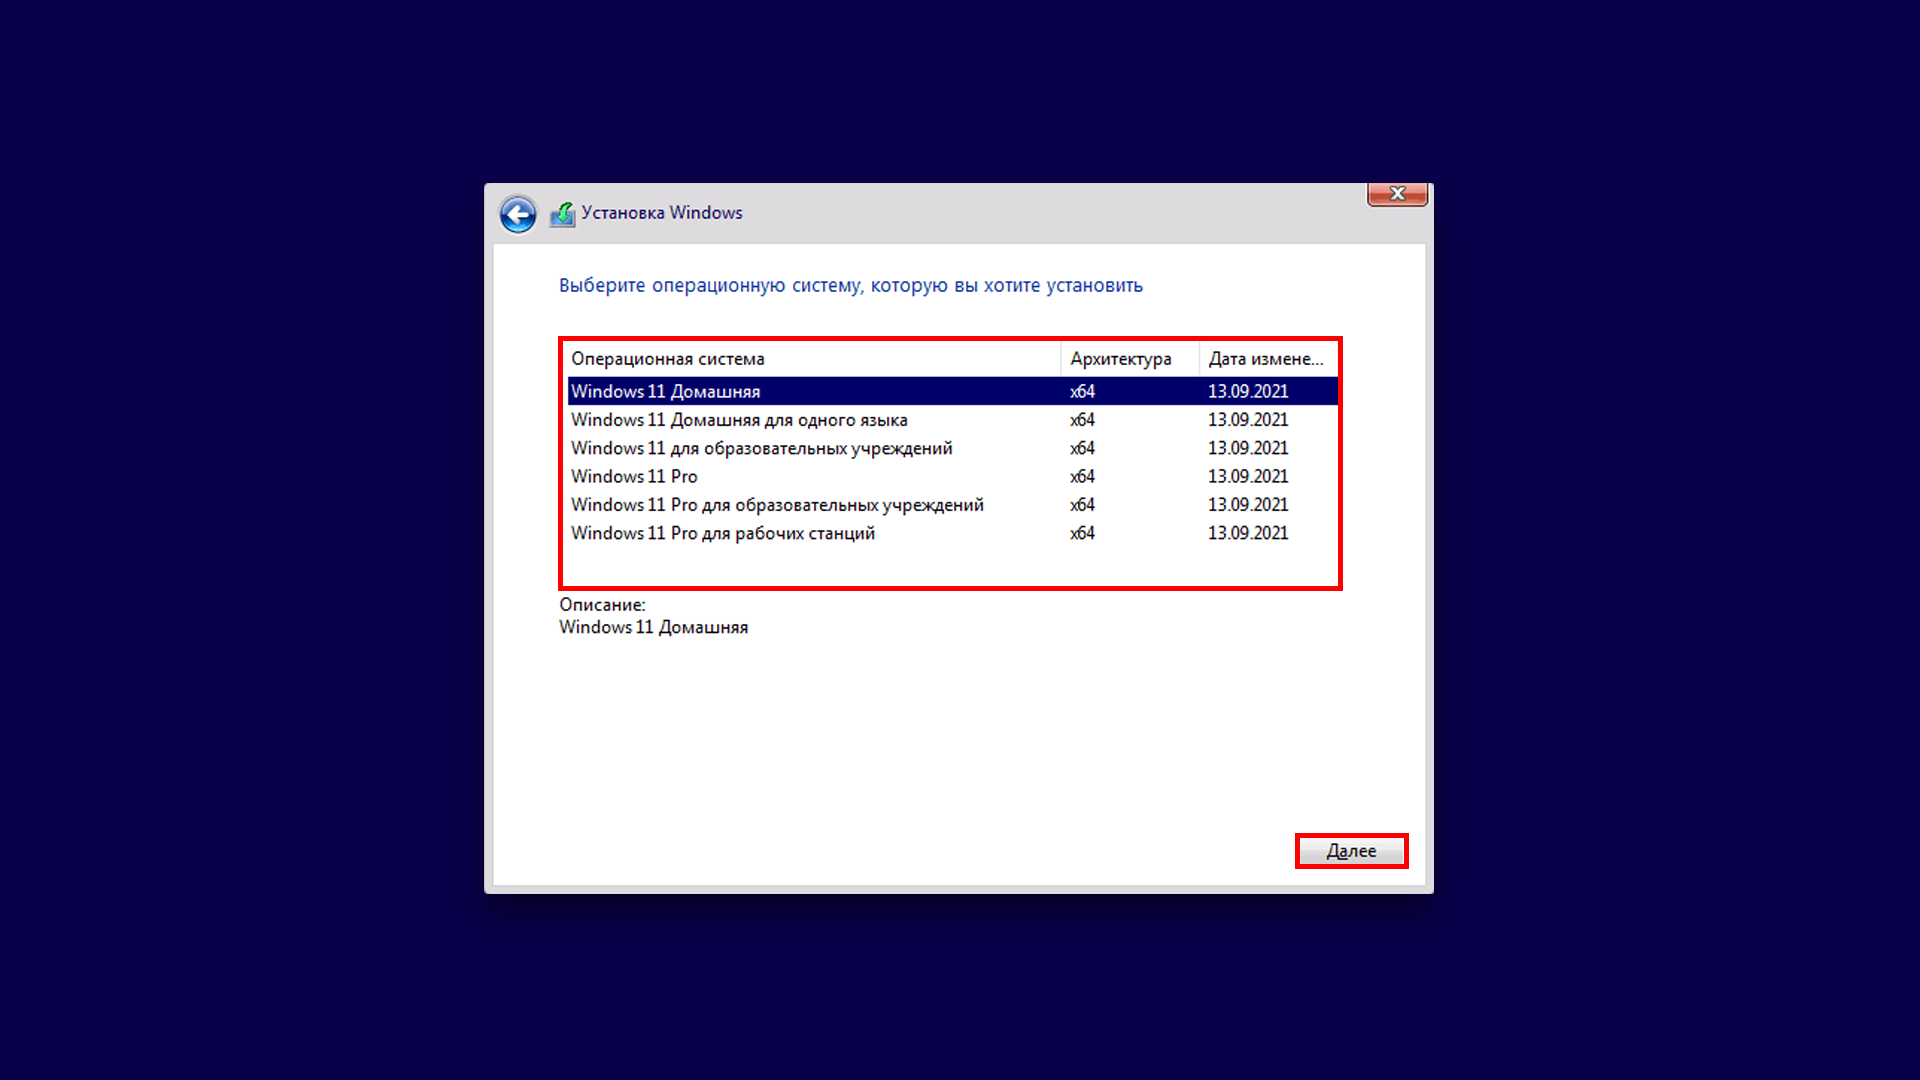Click the Установка Windows window title

click(662, 213)
